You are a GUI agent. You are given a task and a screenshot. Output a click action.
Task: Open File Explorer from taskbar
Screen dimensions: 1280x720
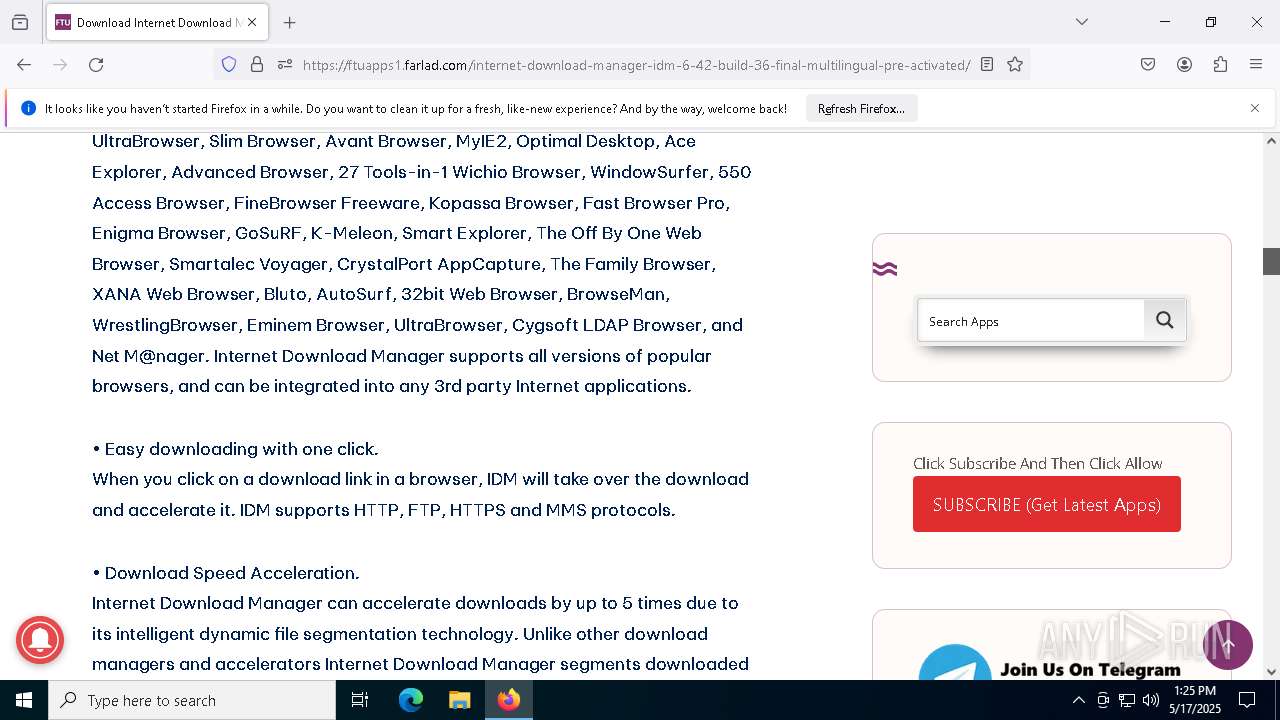pyautogui.click(x=459, y=700)
